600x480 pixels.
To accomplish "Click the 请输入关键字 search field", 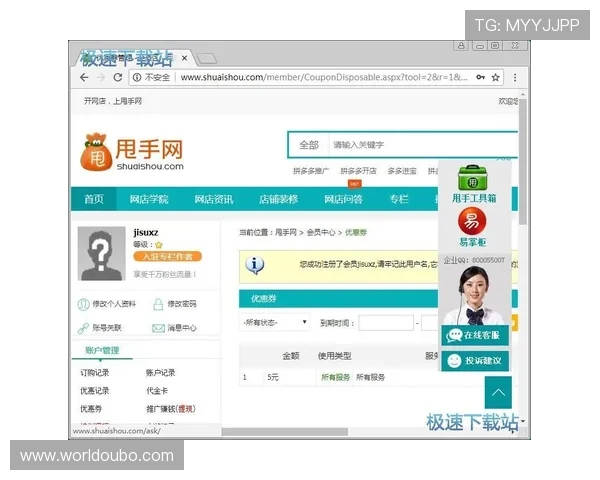I will [x=423, y=145].
